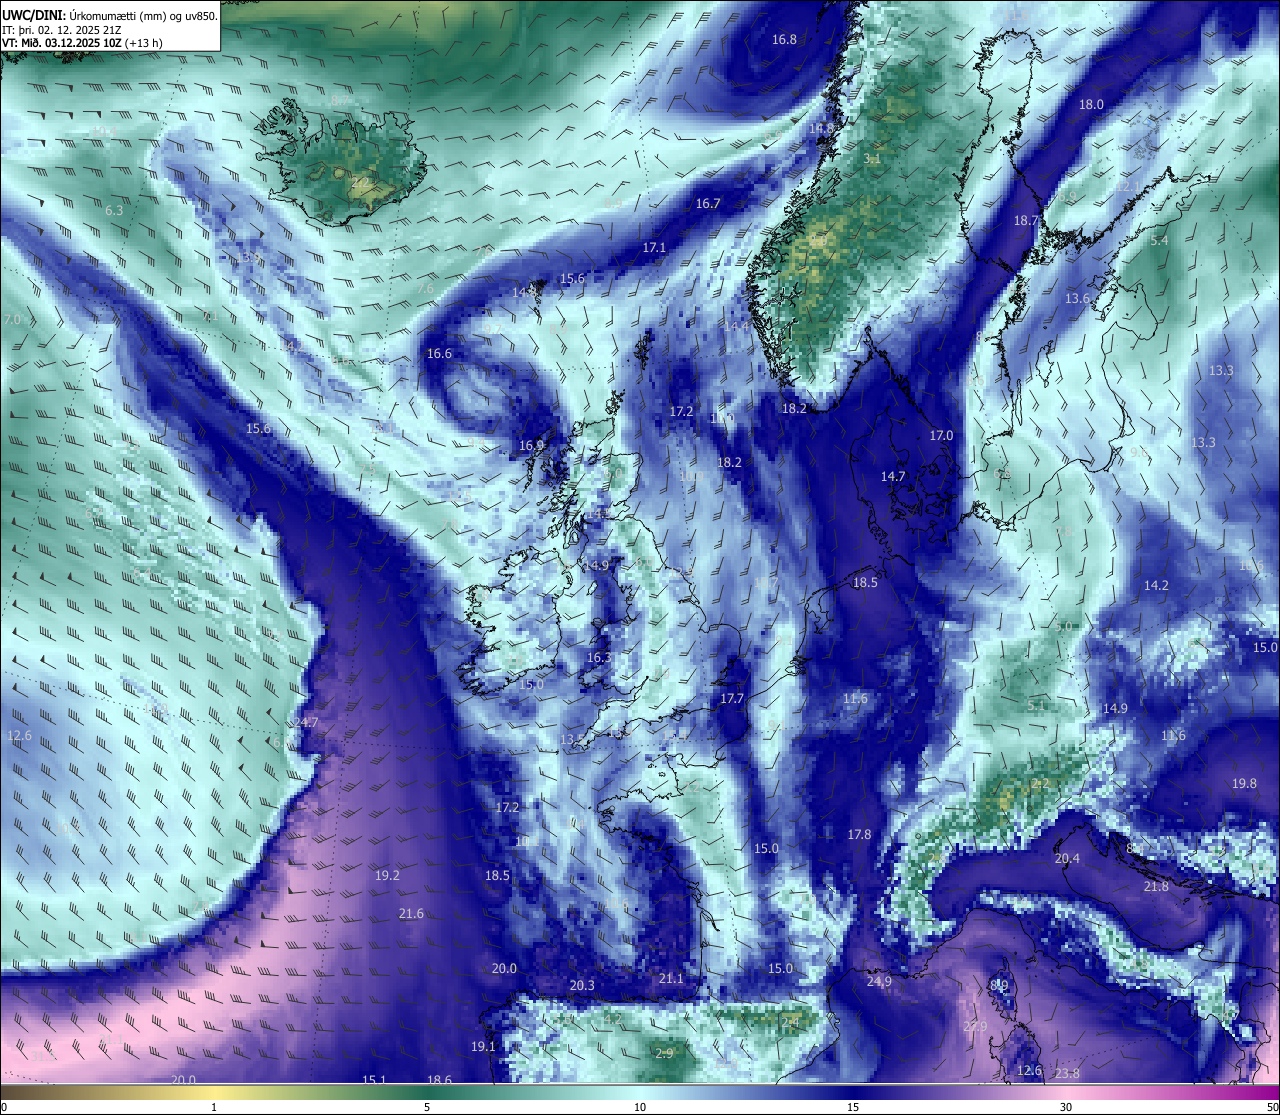Click the 17.0 value label
This screenshot has height=1115, width=1280.
pos(941,436)
